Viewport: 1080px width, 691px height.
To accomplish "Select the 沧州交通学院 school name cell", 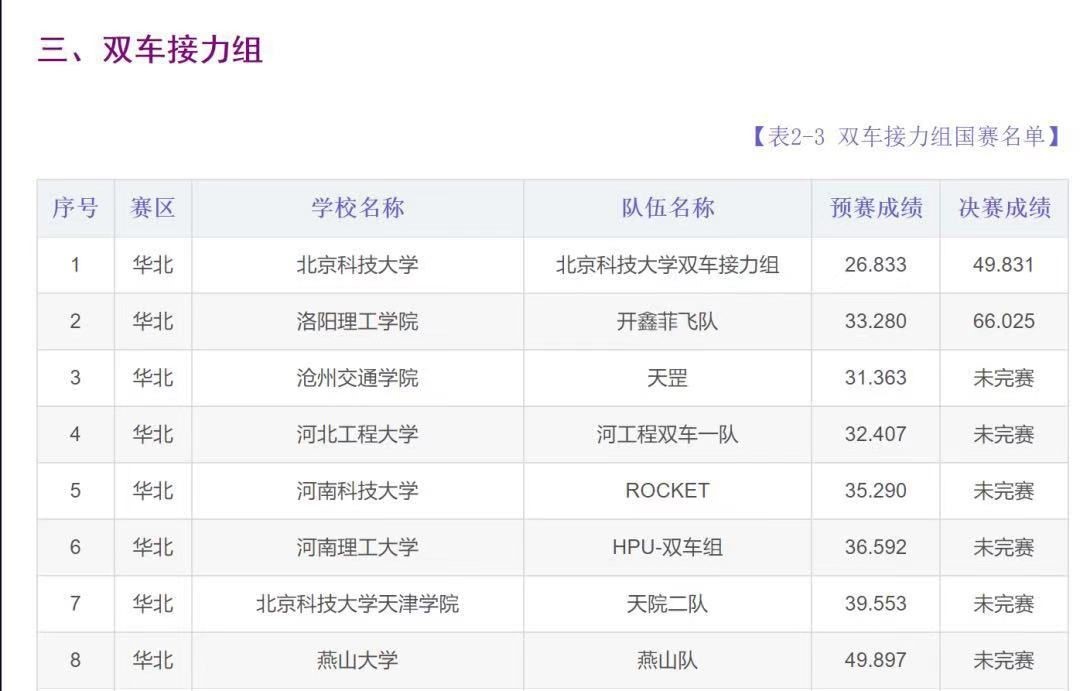I will point(357,378).
